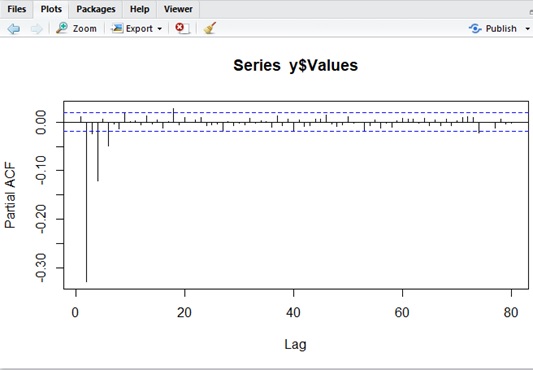Go to next plot with right arrow
Image resolution: width=533 pixels, height=370 pixels.
point(37,29)
